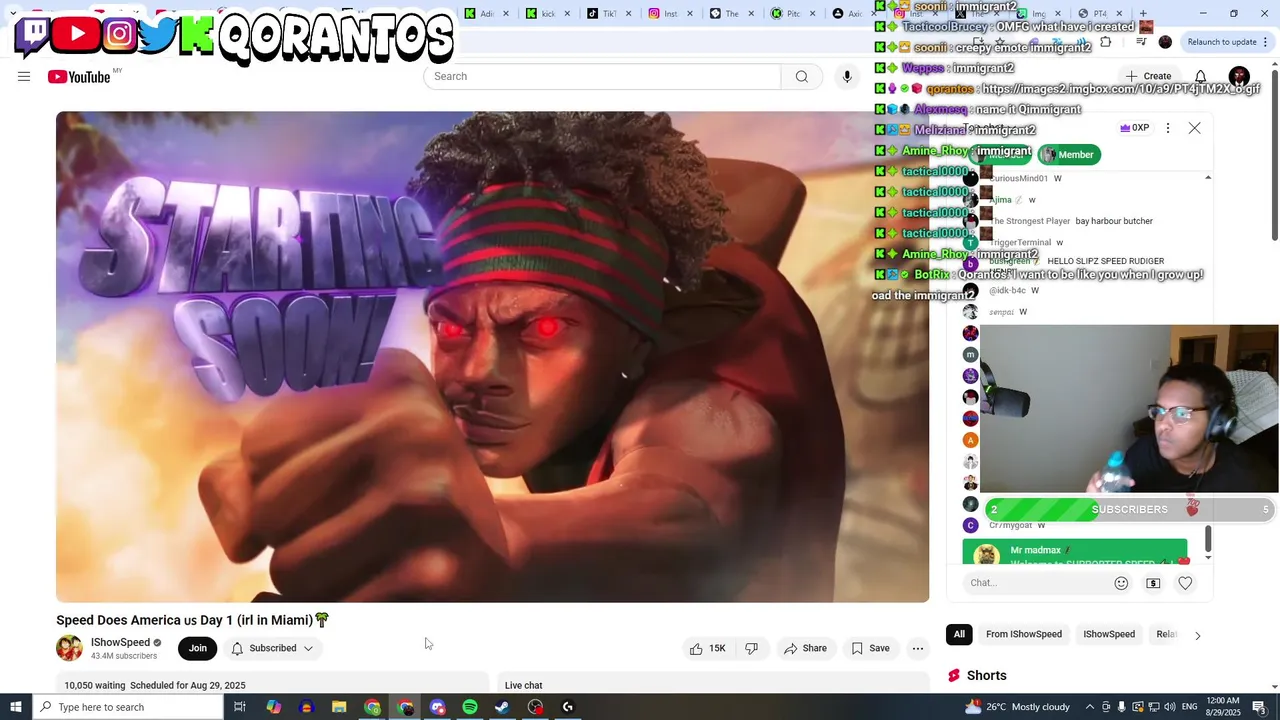
Task: Save the video to playlist
Action: 870,648
